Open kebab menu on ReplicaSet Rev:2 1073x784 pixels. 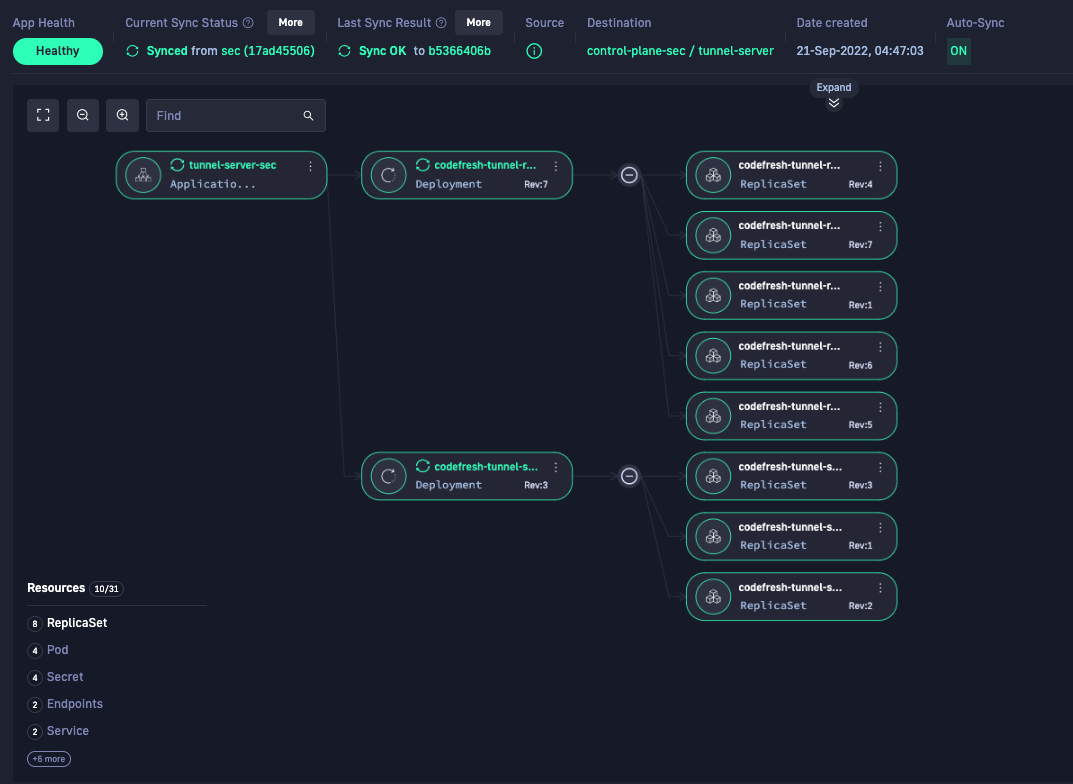tap(880, 588)
